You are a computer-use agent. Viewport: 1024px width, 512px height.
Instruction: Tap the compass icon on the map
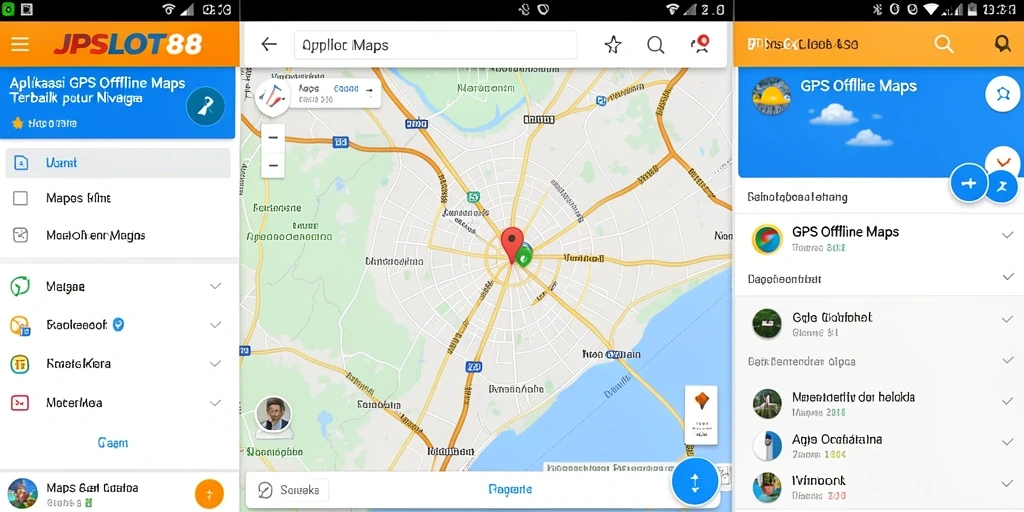tap(272, 97)
